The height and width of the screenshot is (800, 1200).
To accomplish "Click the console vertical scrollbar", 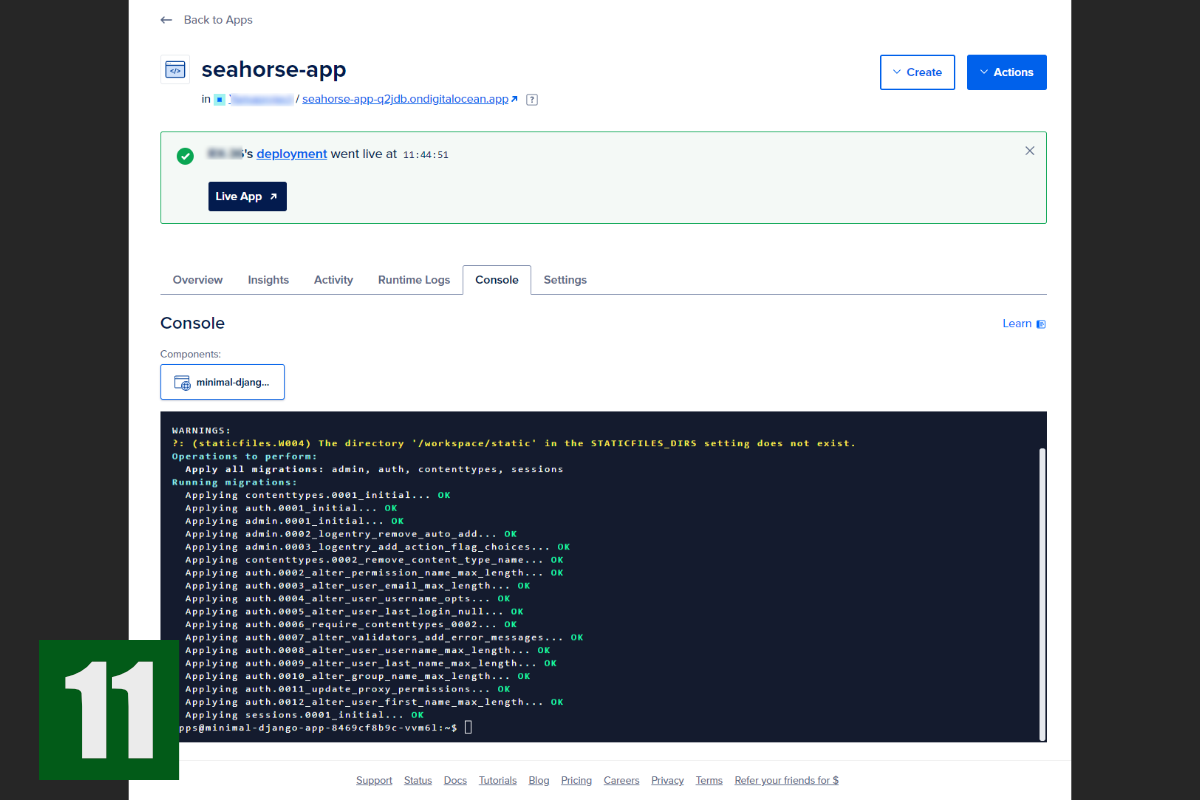I will click(x=1041, y=593).
